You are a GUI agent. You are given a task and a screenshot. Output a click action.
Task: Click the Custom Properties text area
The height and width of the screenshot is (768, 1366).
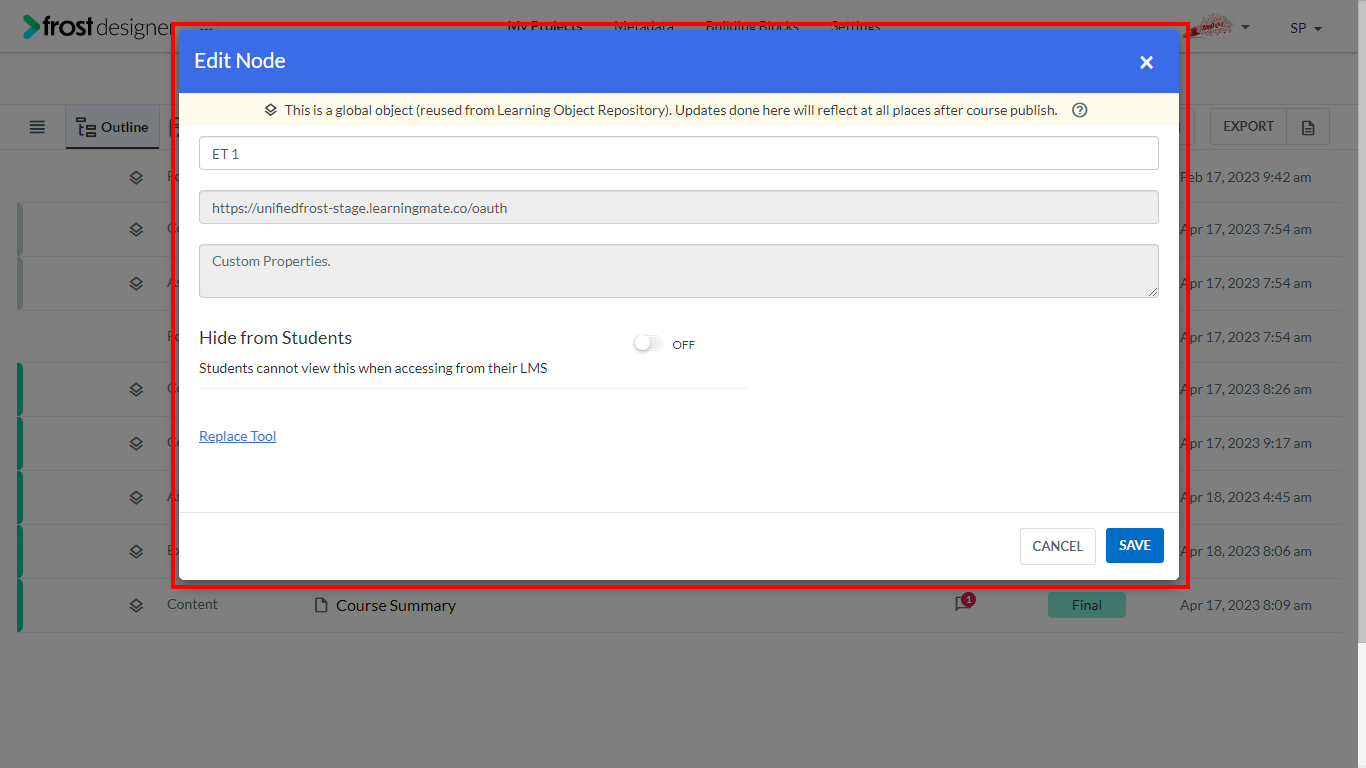point(679,271)
